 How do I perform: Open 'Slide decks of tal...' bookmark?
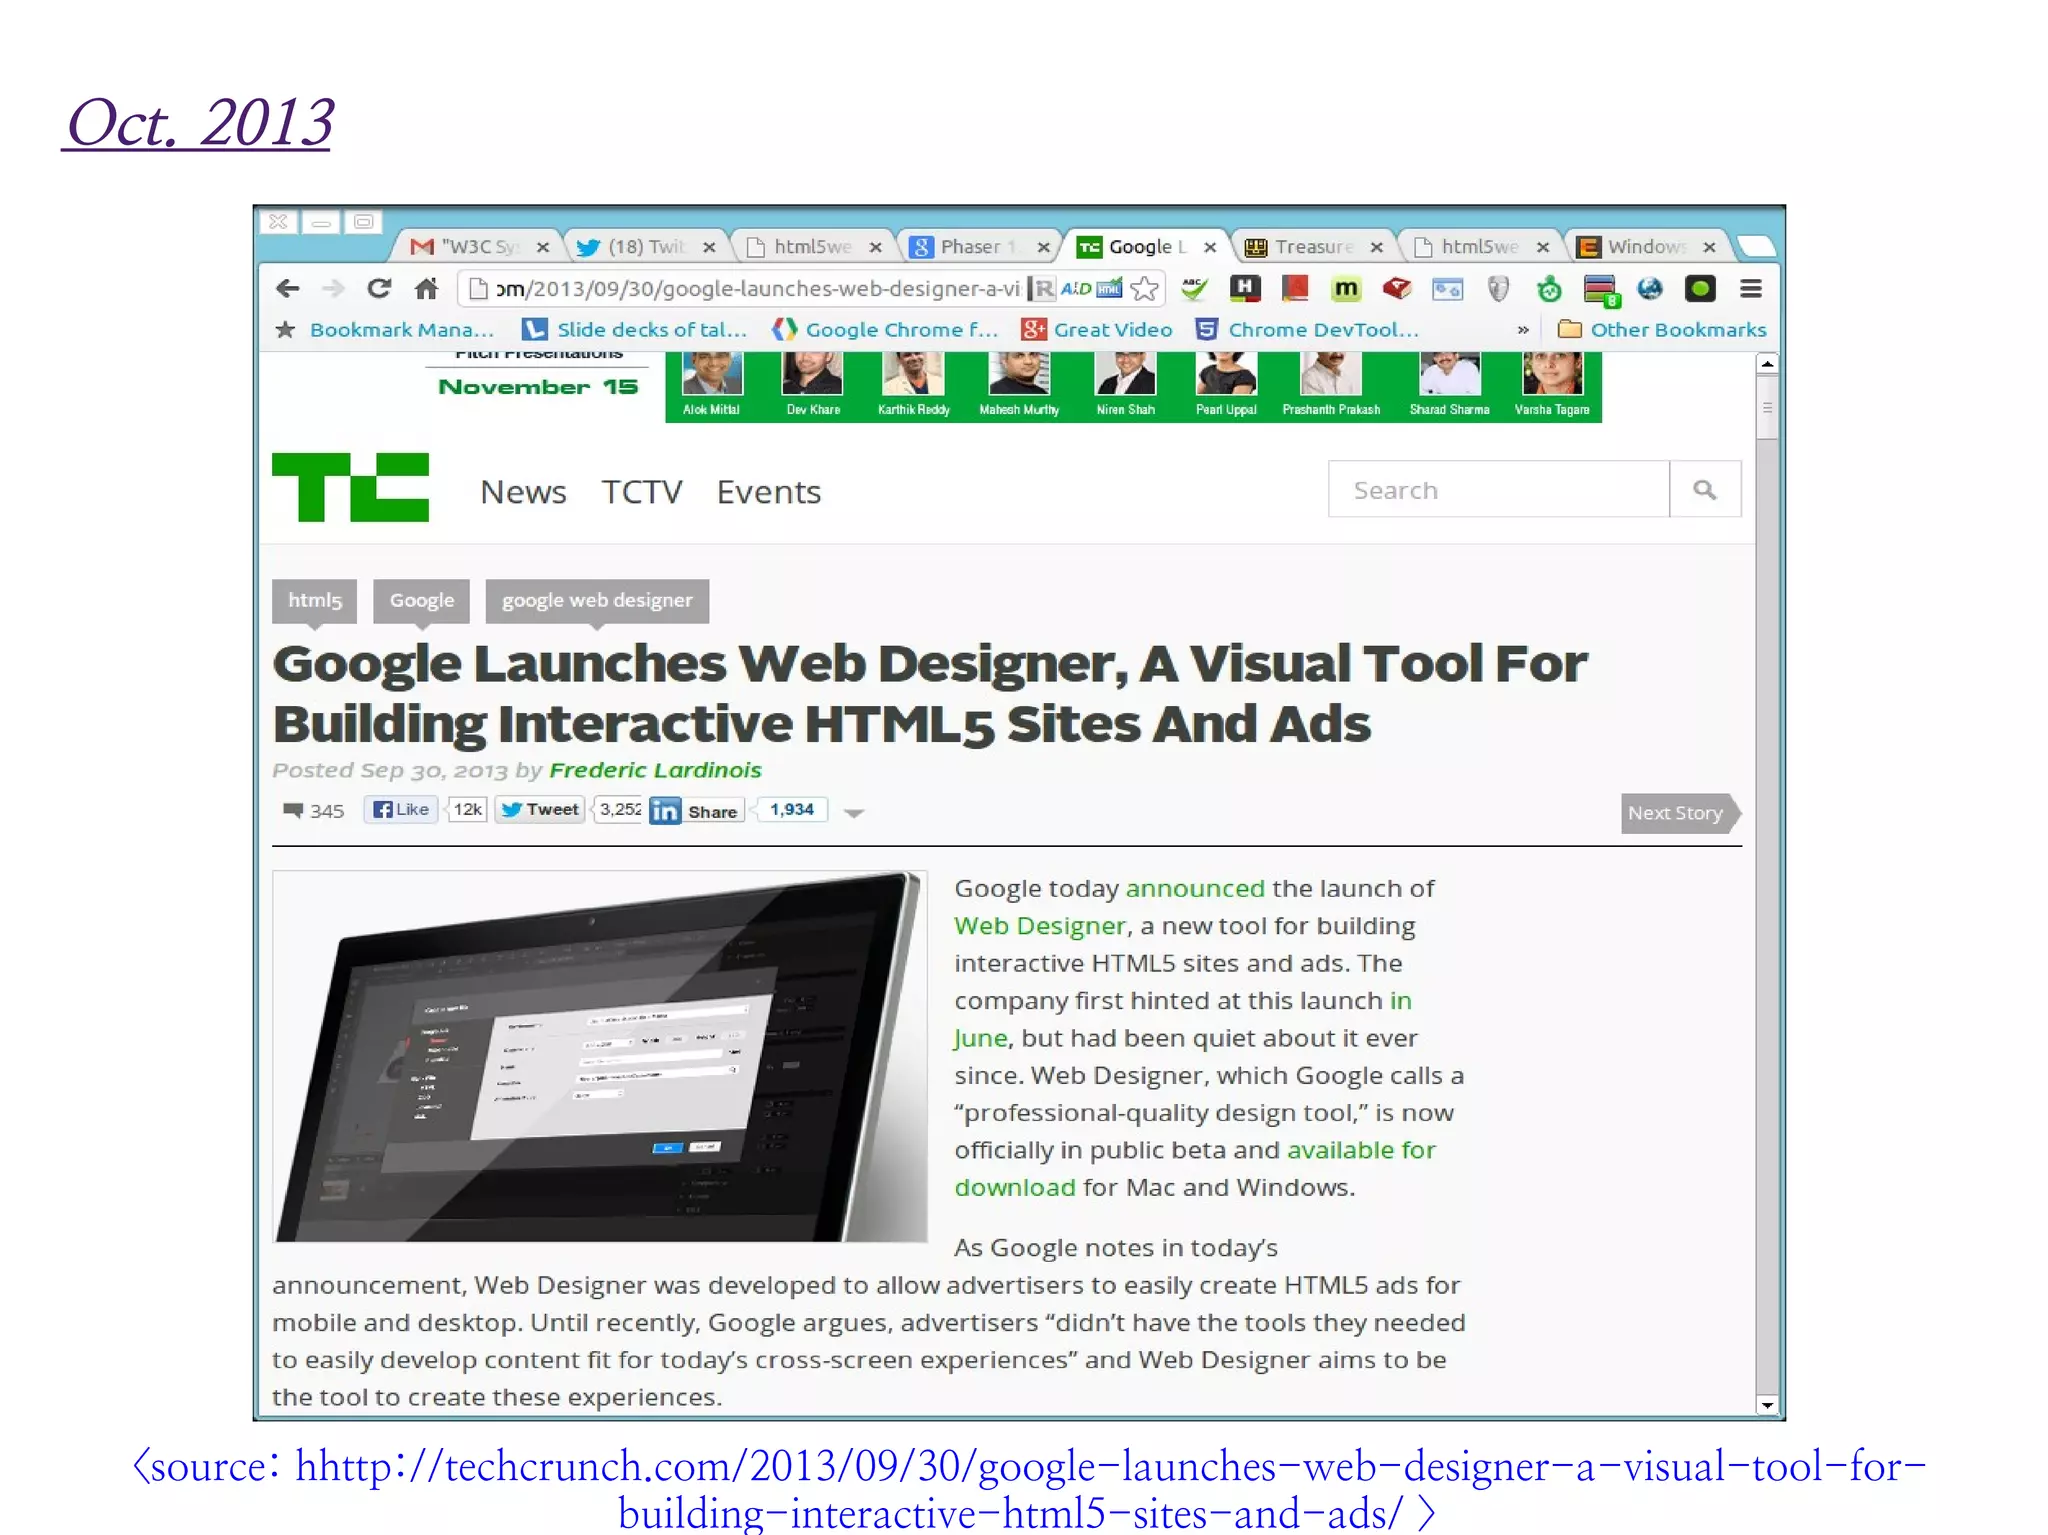(x=634, y=329)
